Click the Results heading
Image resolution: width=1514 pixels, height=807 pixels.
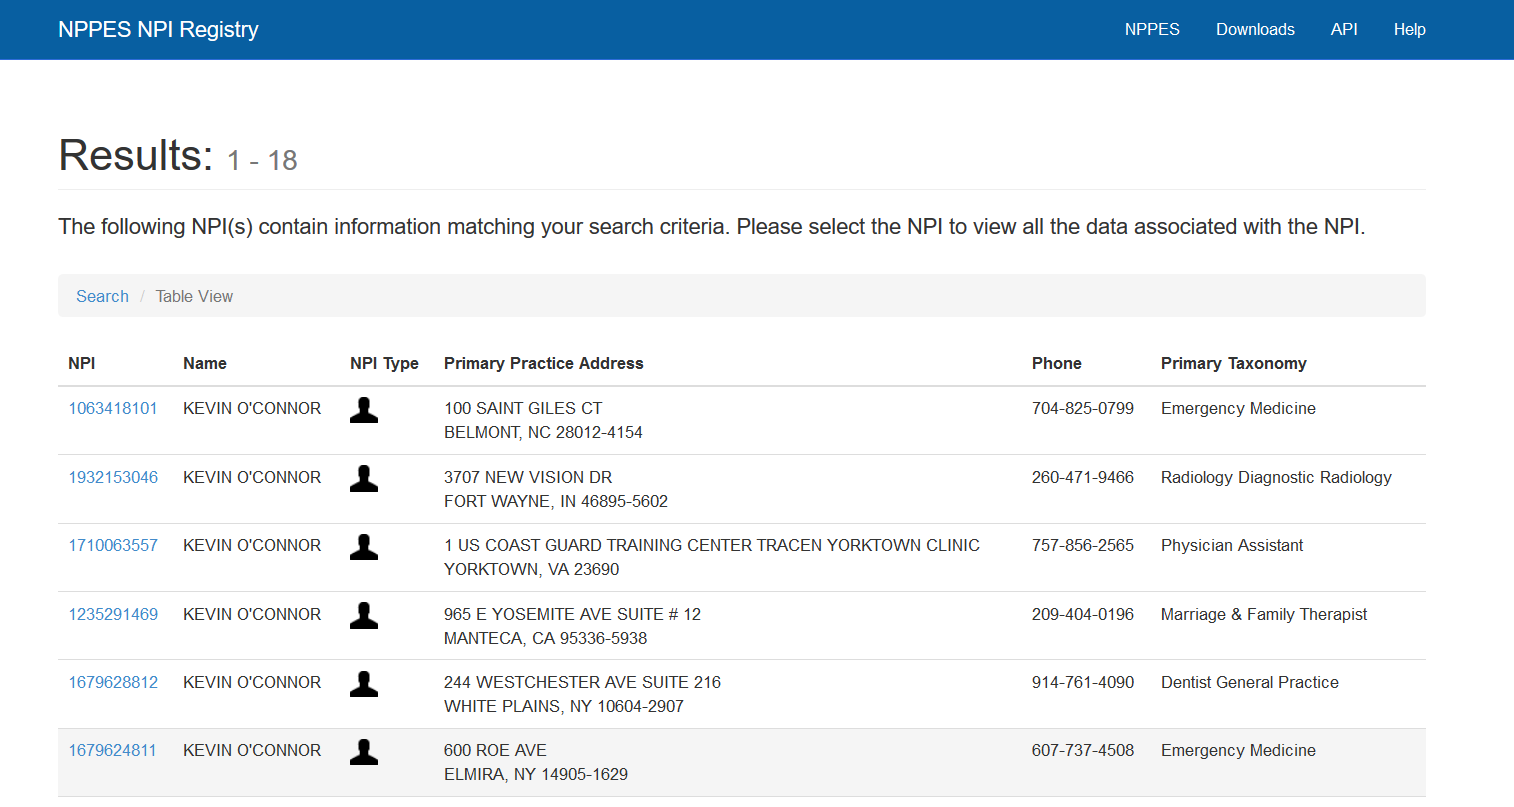pos(136,155)
